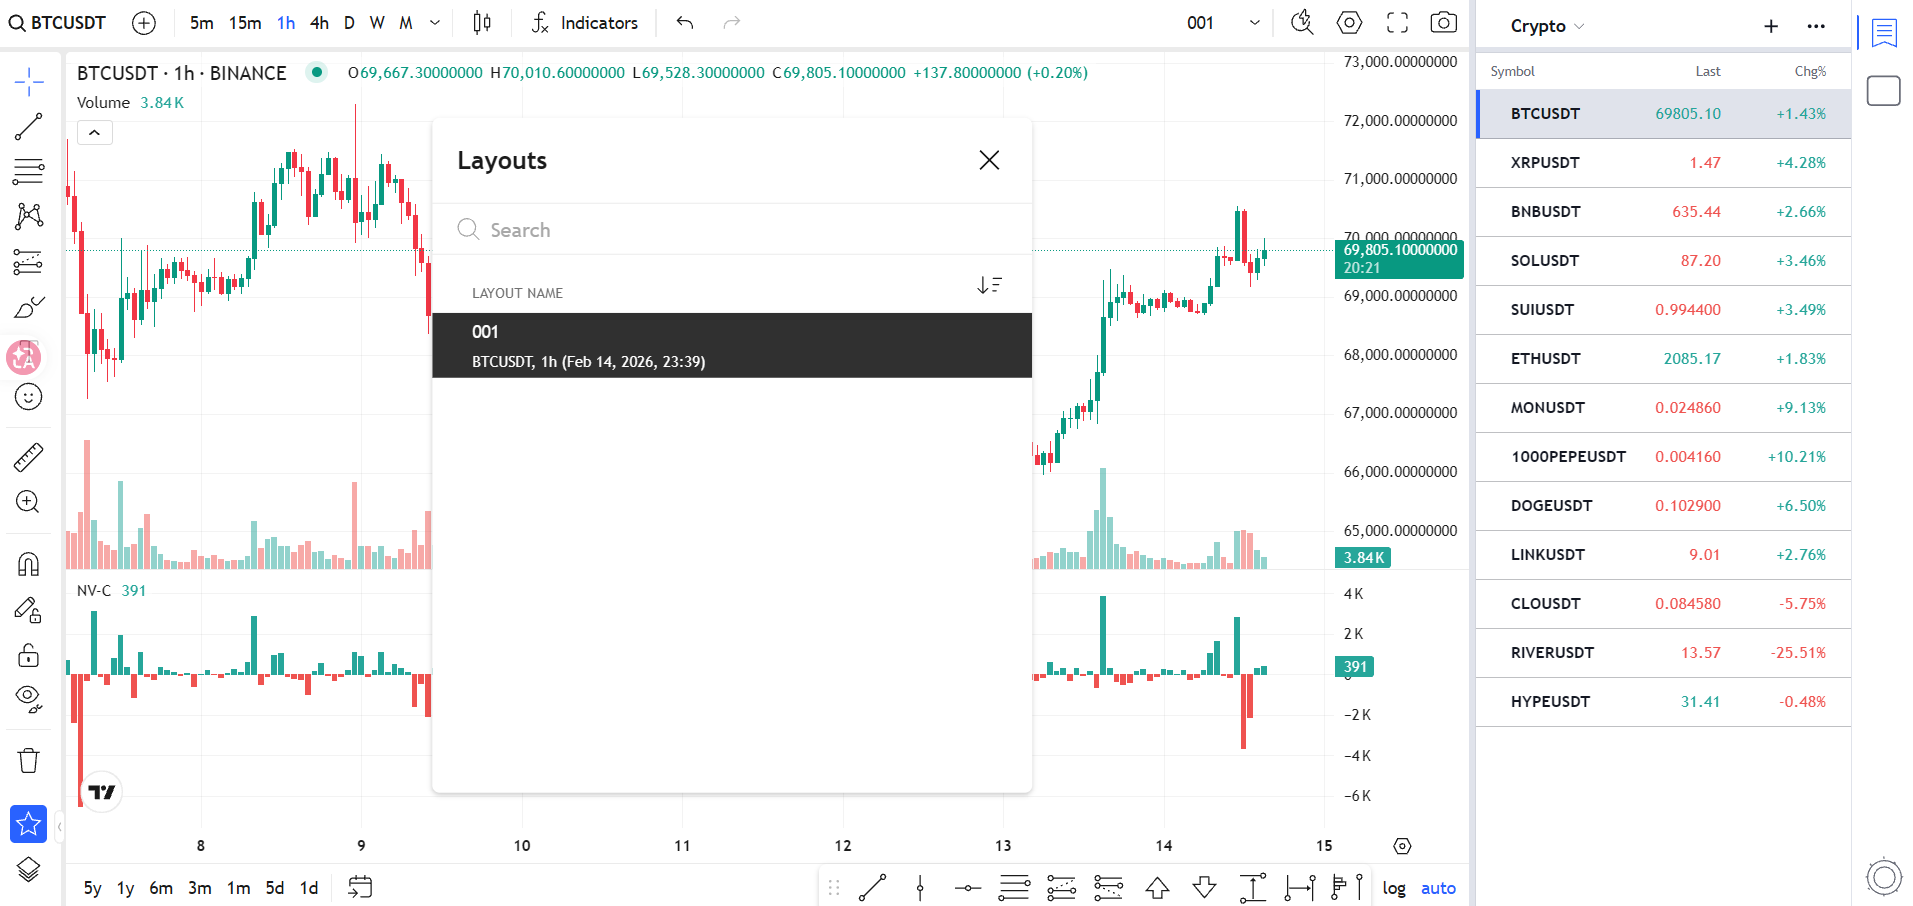The height and width of the screenshot is (906, 1913).
Task: Select the 1h timeframe
Action: coord(286,22)
